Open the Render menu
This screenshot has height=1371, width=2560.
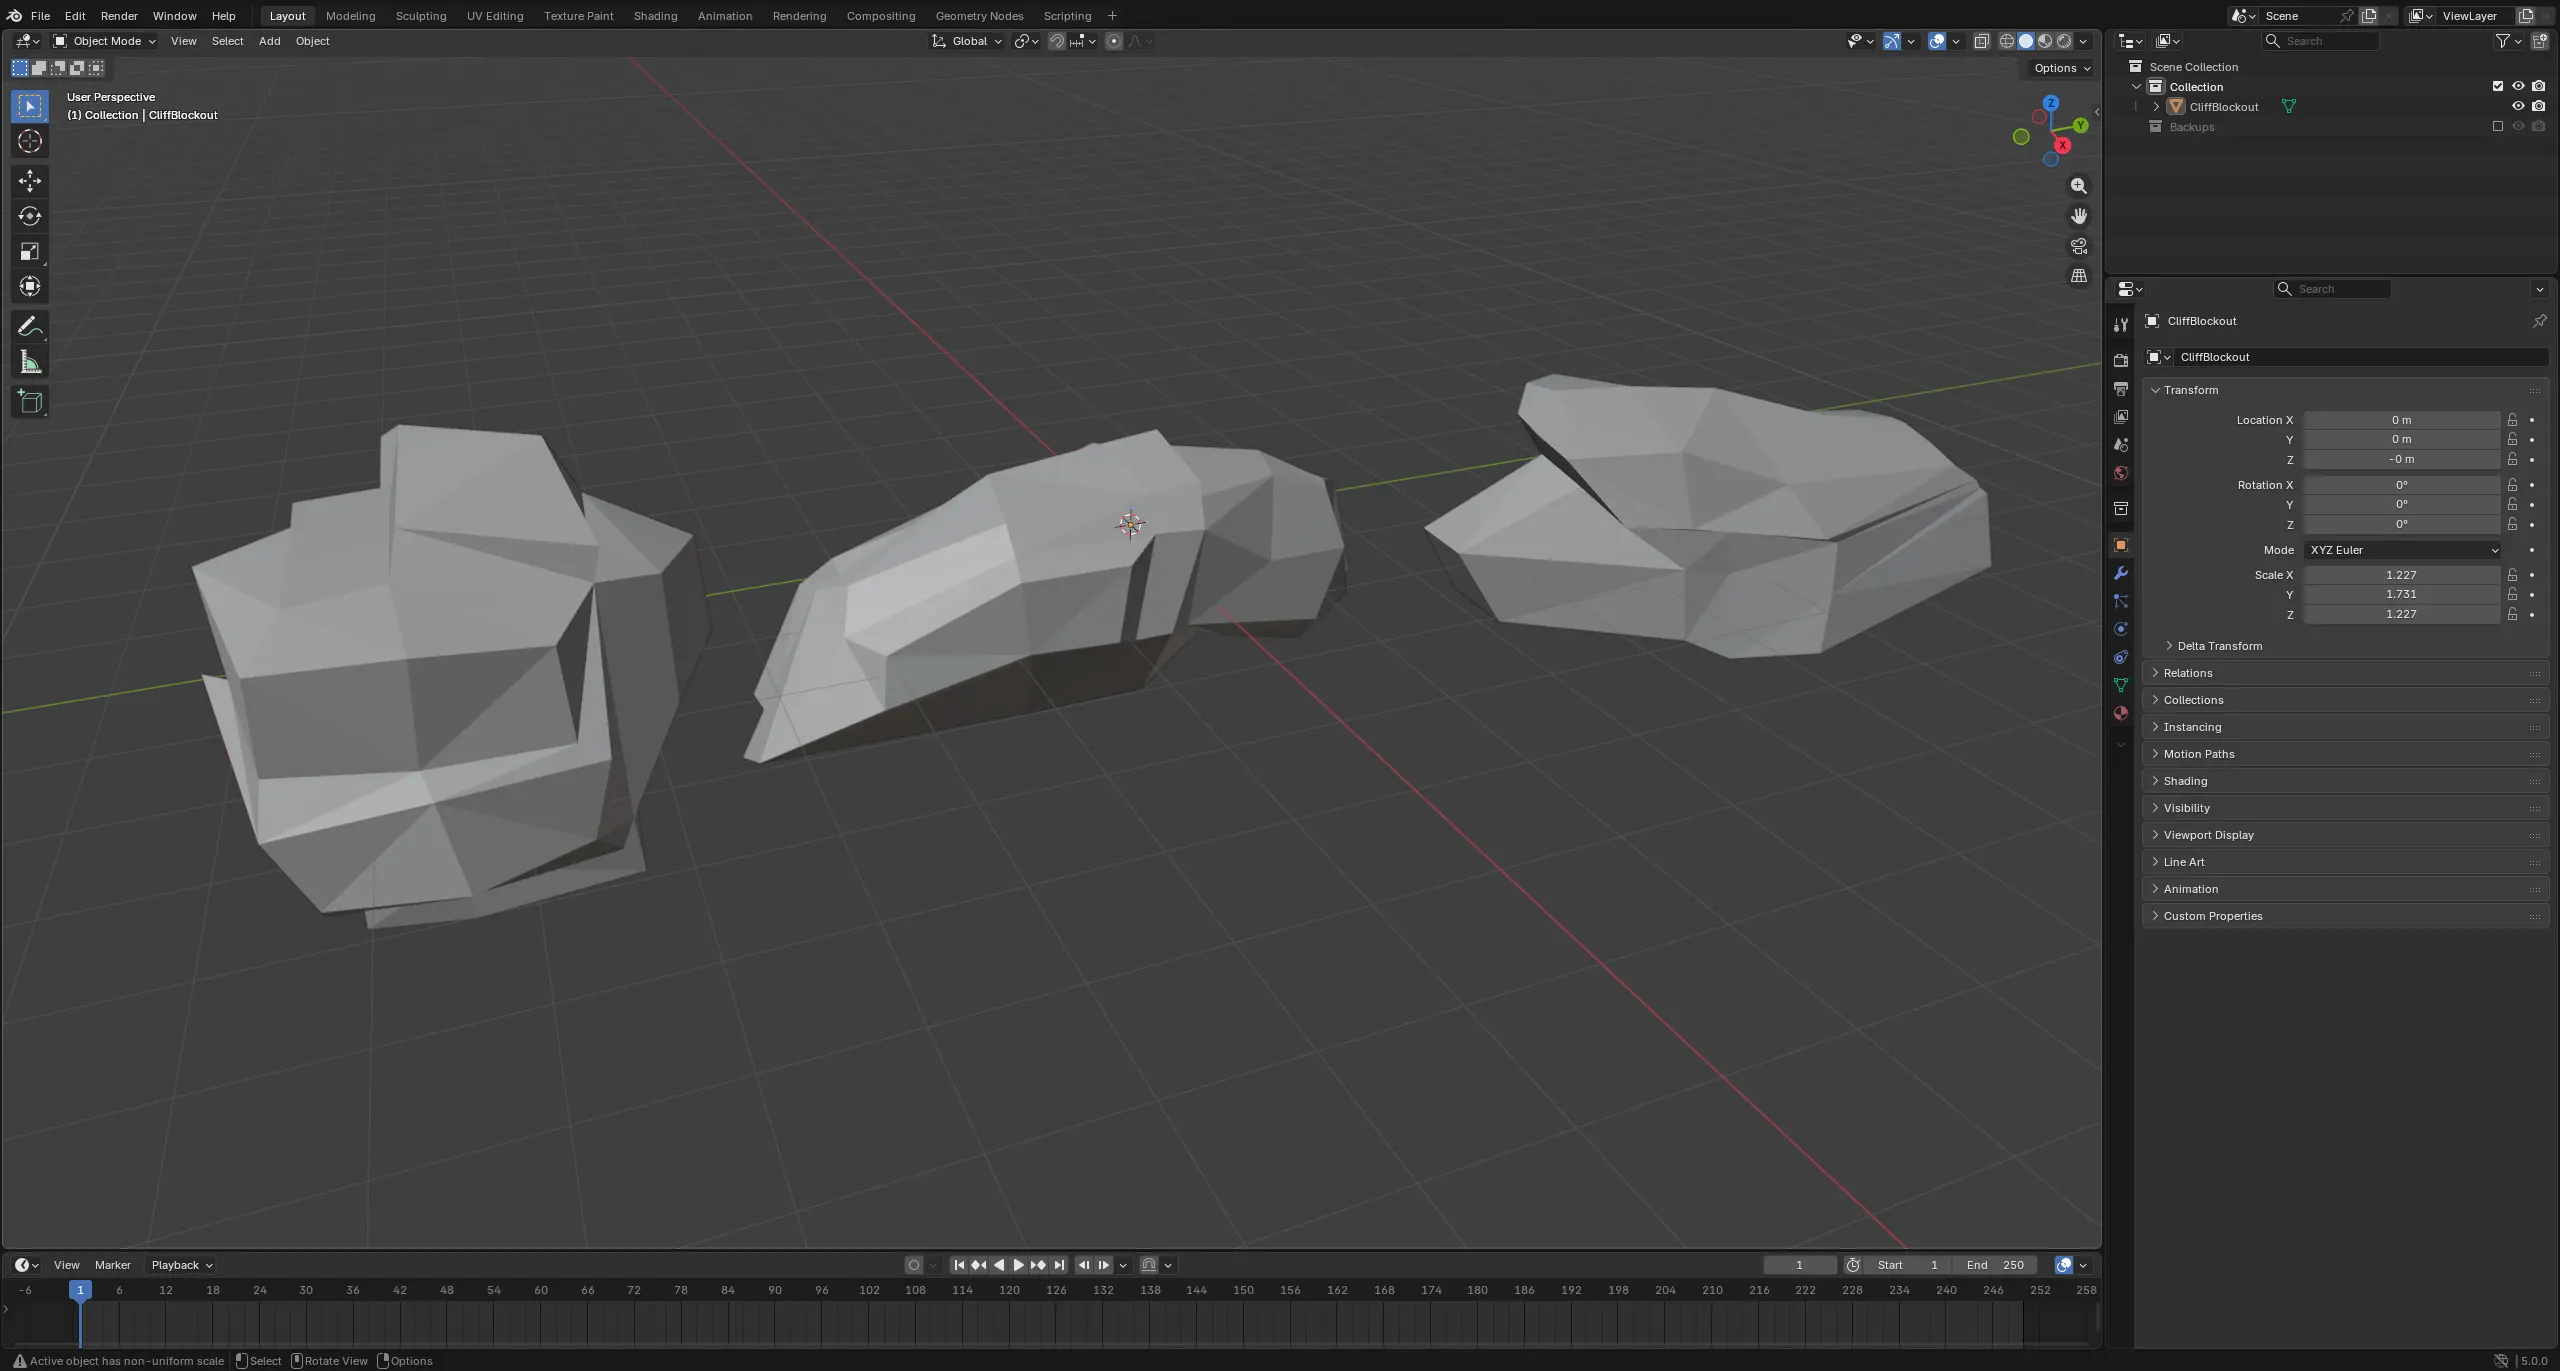(x=119, y=16)
